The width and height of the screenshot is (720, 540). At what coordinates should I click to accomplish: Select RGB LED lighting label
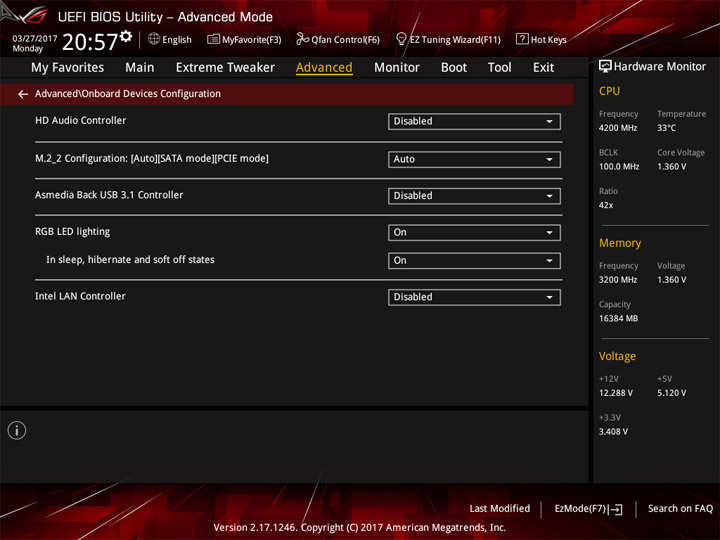click(73, 231)
